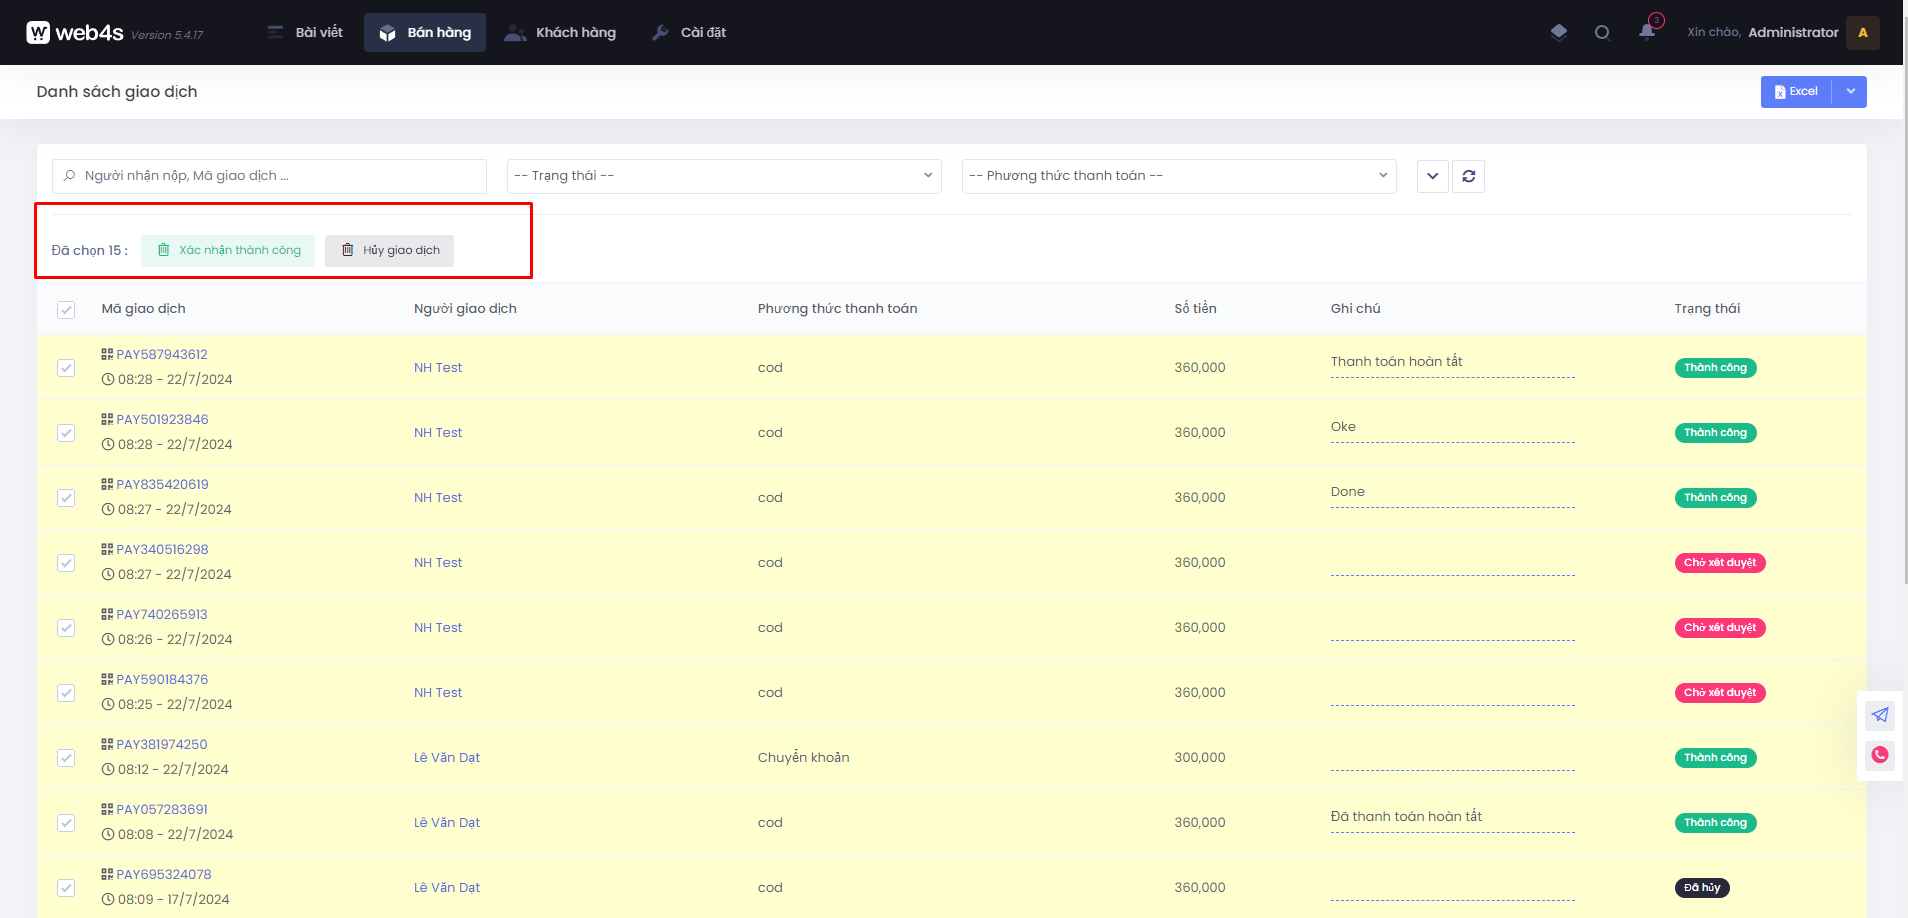Click the pink phone call icon
Screen dimensions: 1908x918
pos(1880,755)
